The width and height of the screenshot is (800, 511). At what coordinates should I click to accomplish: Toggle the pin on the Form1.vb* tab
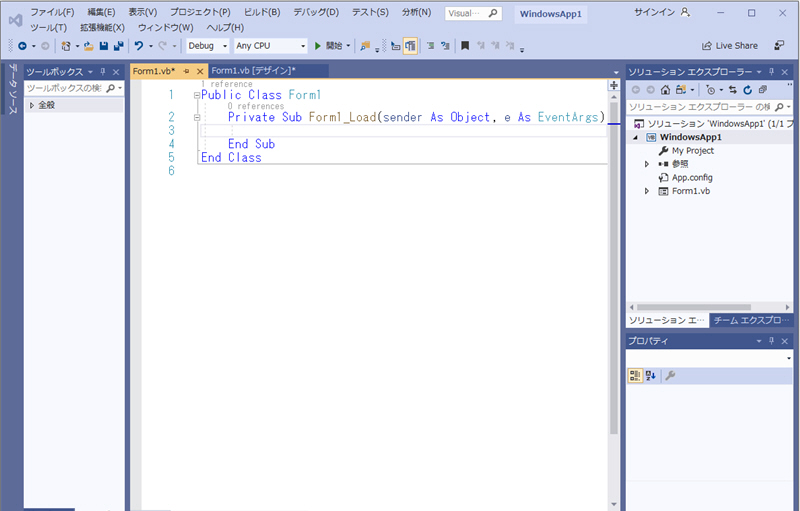pos(186,71)
